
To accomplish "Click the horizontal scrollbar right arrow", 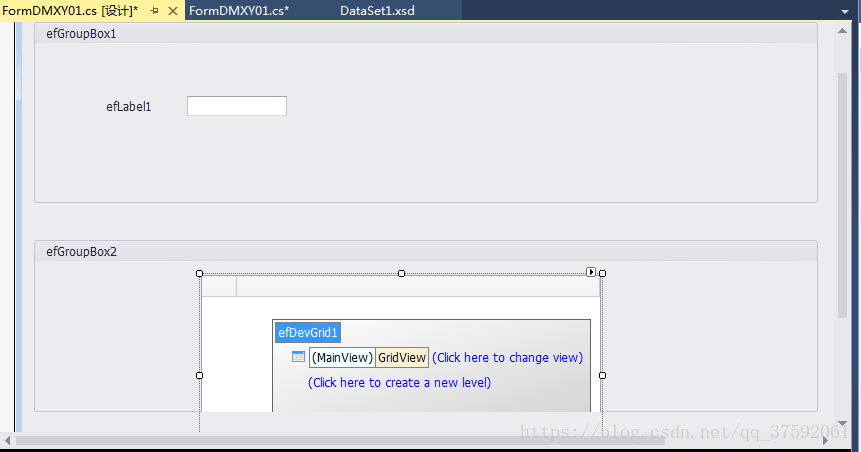I will click(x=825, y=440).
